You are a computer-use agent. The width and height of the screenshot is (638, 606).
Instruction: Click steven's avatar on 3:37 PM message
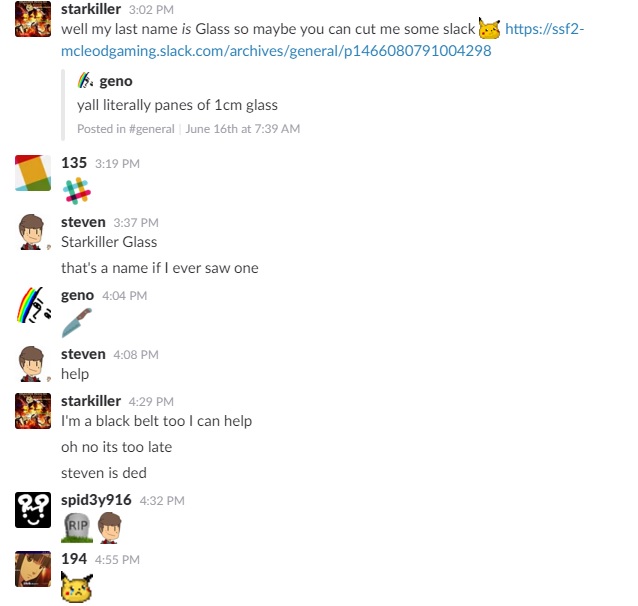pos(33,232)
